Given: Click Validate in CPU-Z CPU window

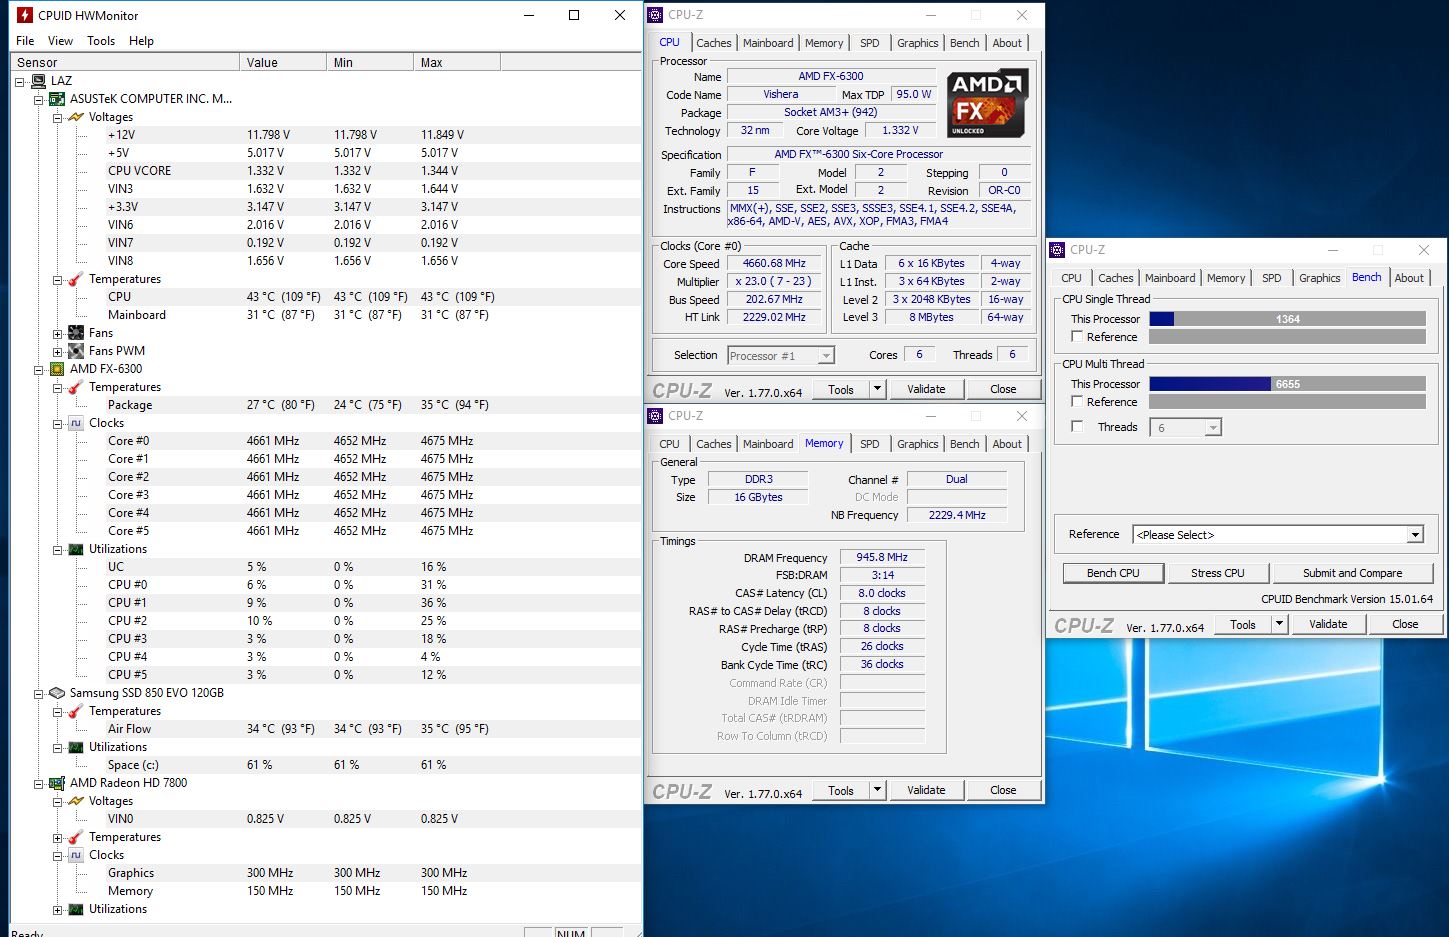Looking at the screenshot, I should coord(926,389).
